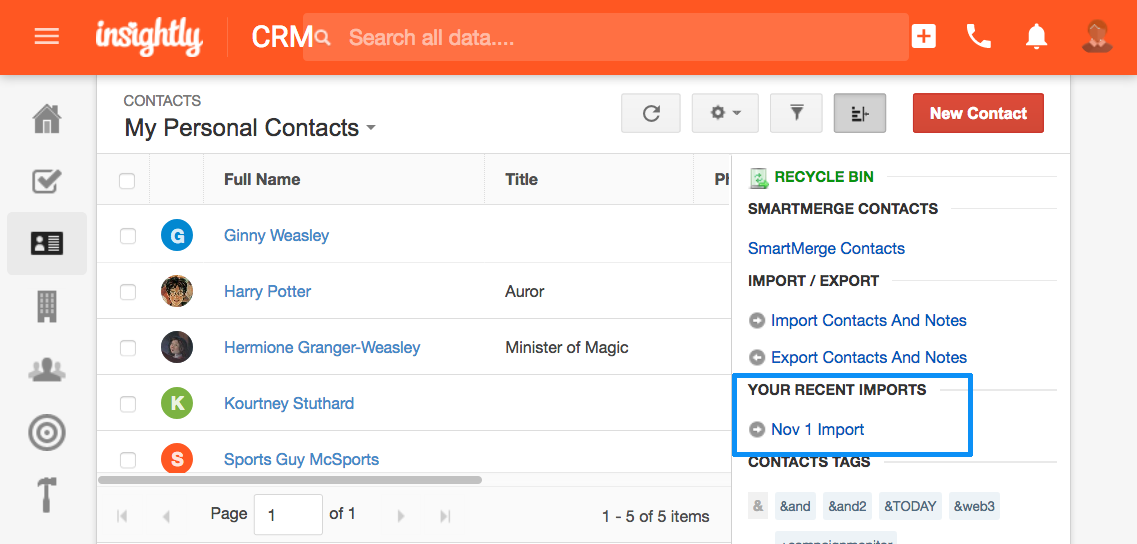Select the Sports Guy McSports row checkbox
Viewport: 1137px width, 544px height.
point(128,460)
